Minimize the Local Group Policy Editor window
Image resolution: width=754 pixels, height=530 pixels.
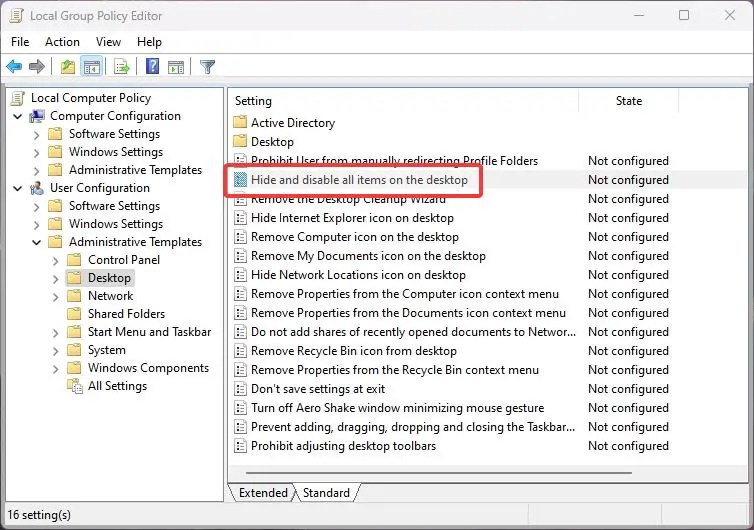[639, 15]
